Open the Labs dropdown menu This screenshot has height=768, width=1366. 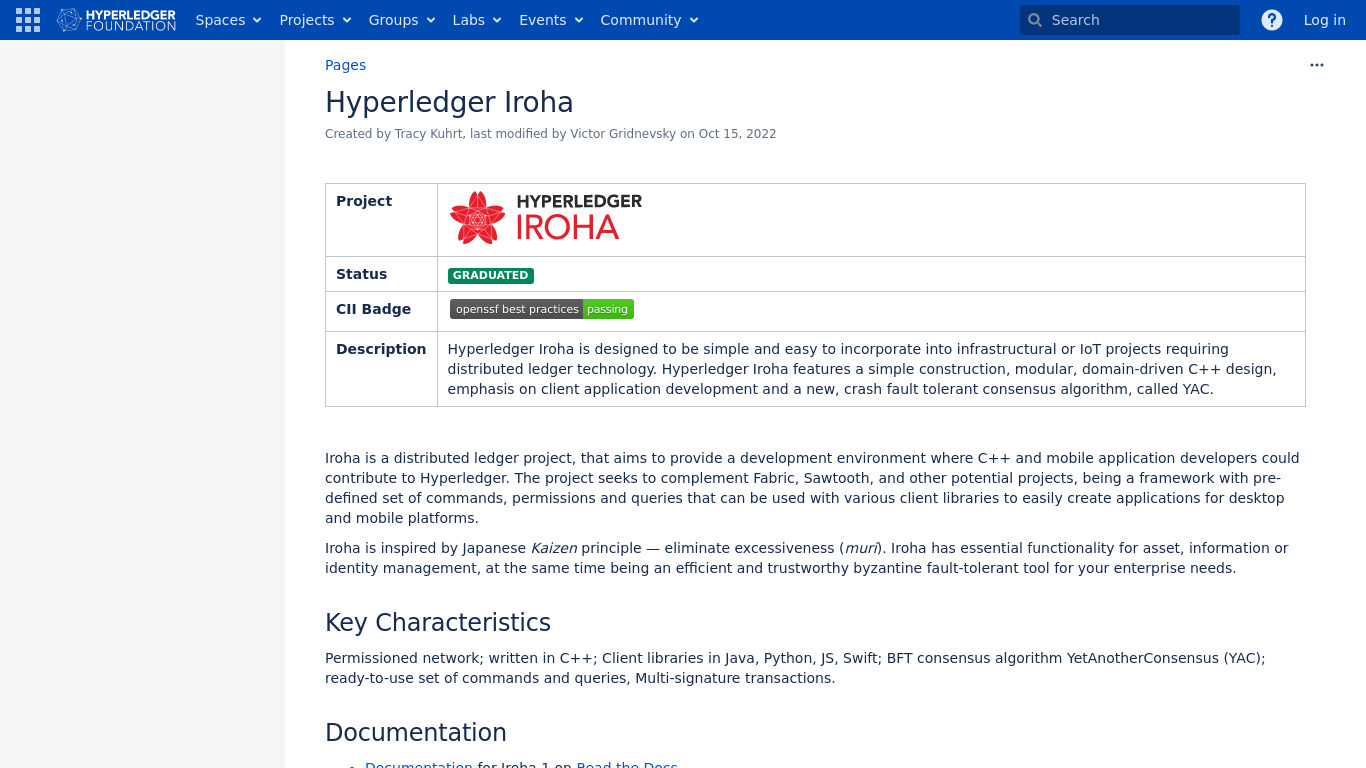pyautogui.click(x=477, y=20)
